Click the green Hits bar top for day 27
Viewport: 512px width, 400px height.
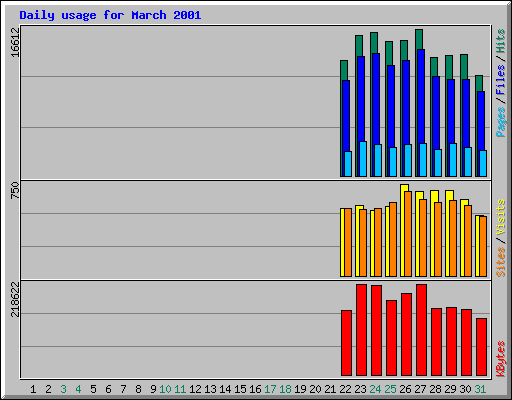pyautogui.click(x=419, y=39)
